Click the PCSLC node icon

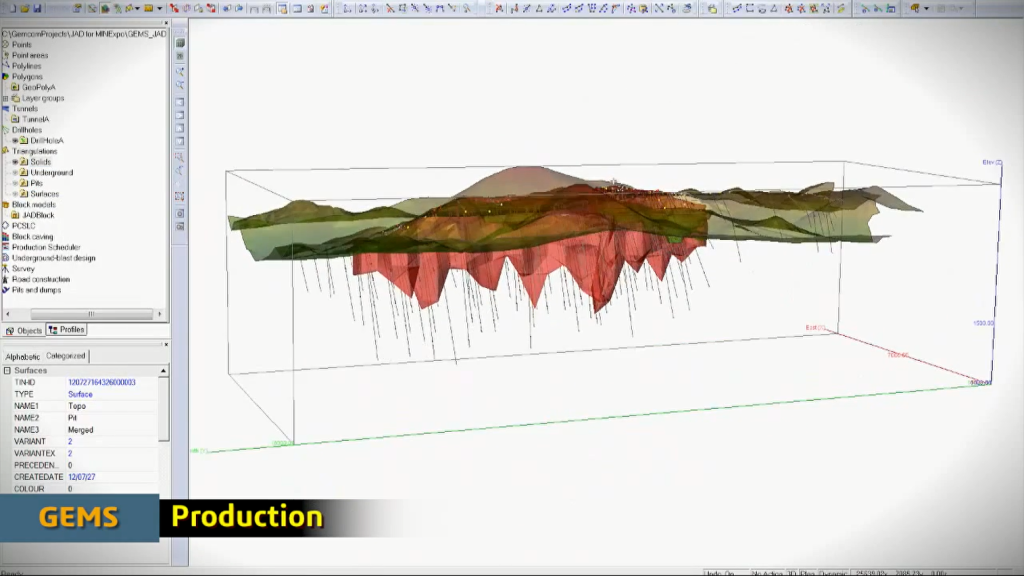(x=6, y=226)
